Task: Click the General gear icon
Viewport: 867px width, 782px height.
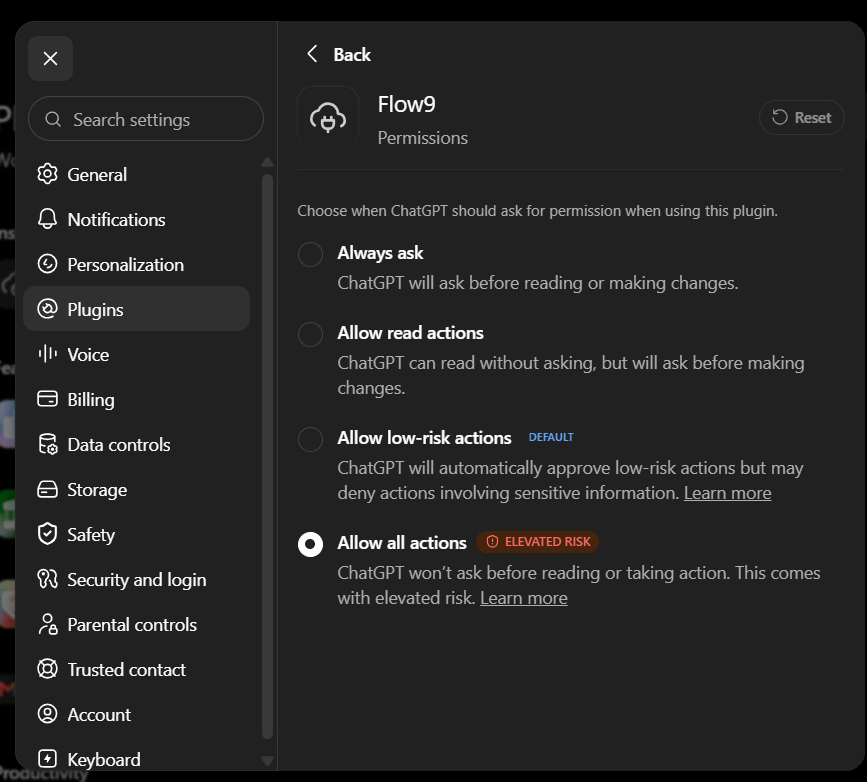Action: (x=48, y=174)
